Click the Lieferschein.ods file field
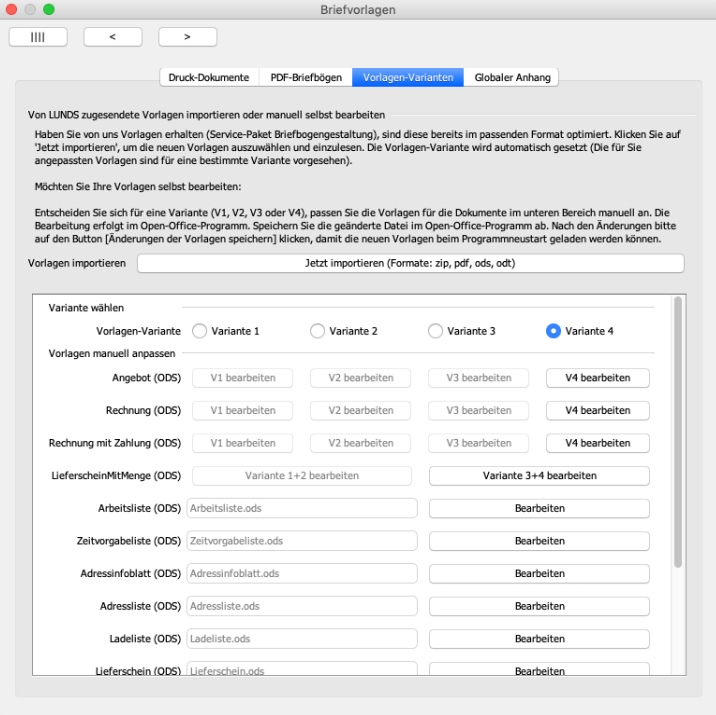The height and width of the screenshot is (715, 716). pyautogui.click(x=302, y=669)
